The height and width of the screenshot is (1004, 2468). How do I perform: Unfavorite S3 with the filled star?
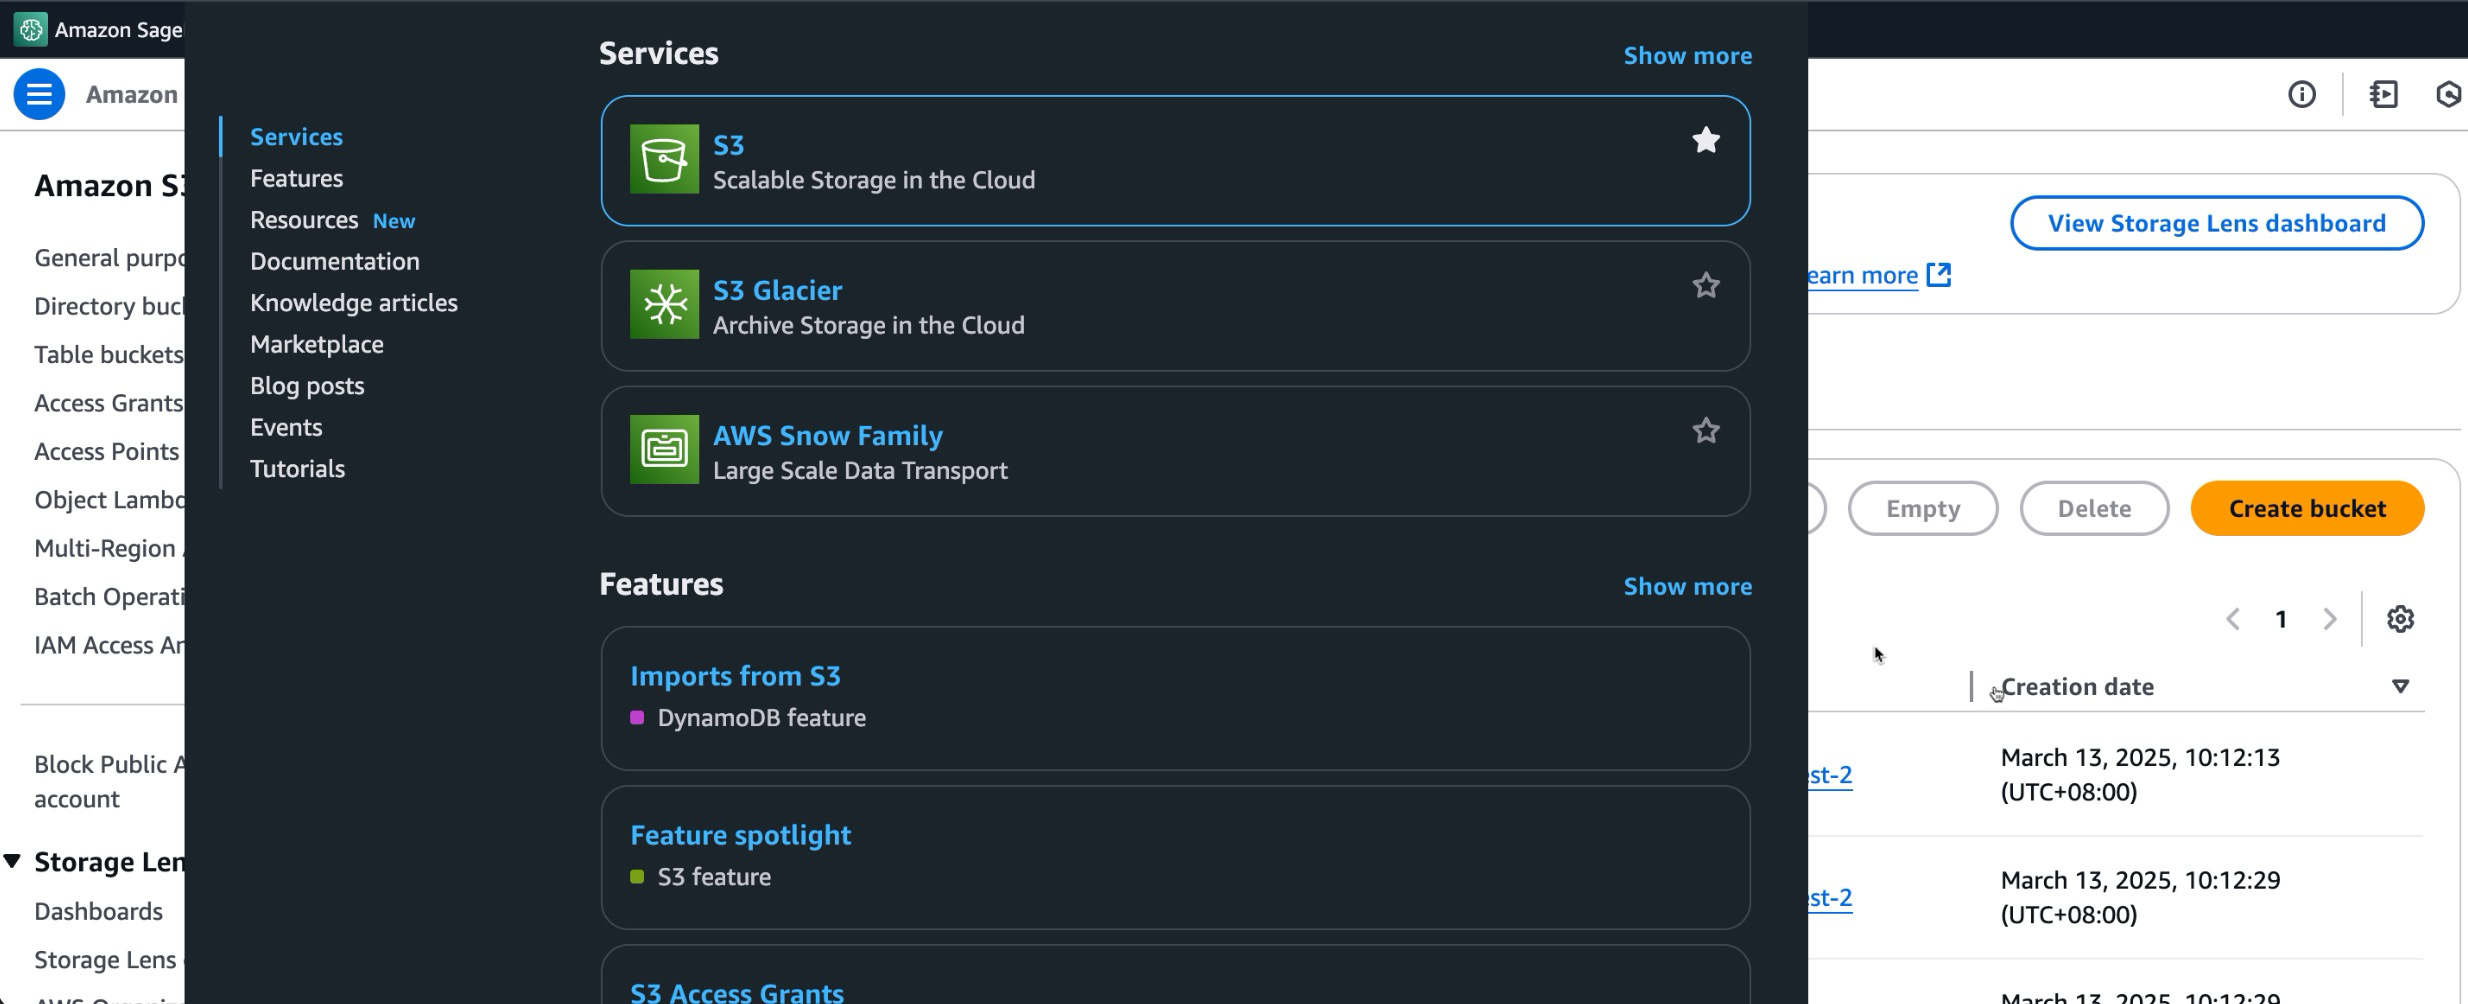(x=1706, y=140)
